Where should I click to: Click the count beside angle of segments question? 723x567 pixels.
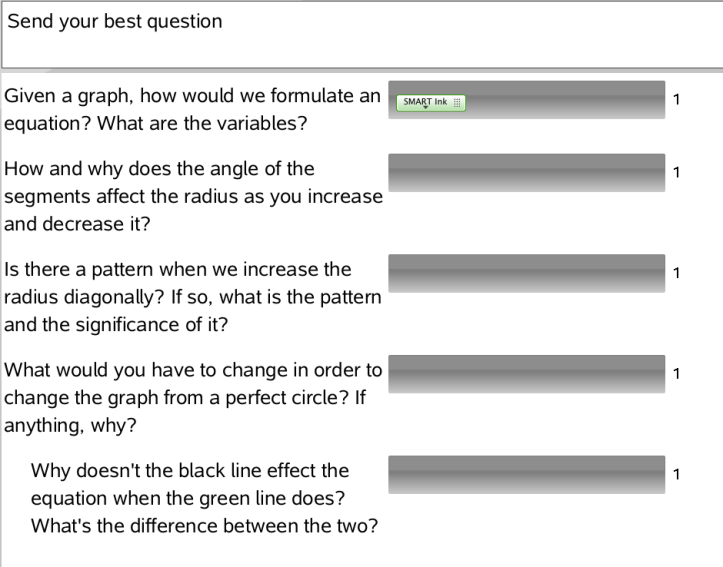(677, 173)
